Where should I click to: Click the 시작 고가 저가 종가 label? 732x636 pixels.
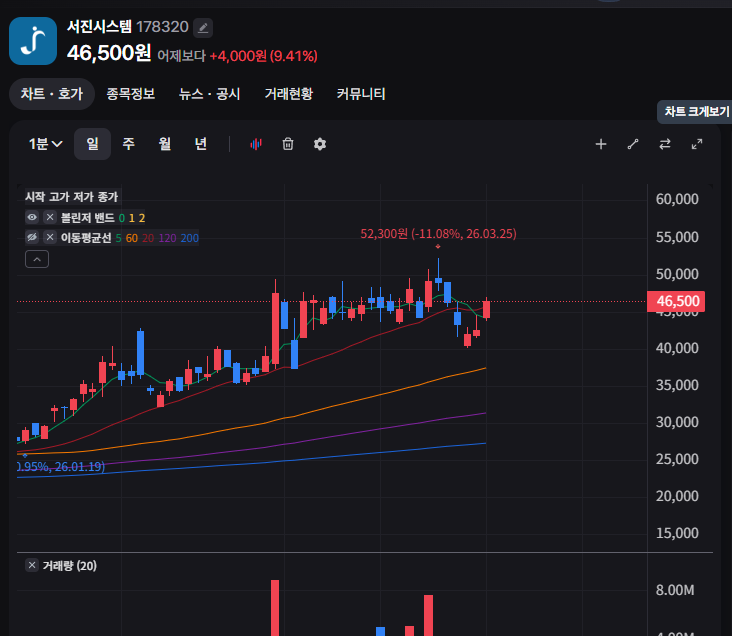(x=71, y=197)
